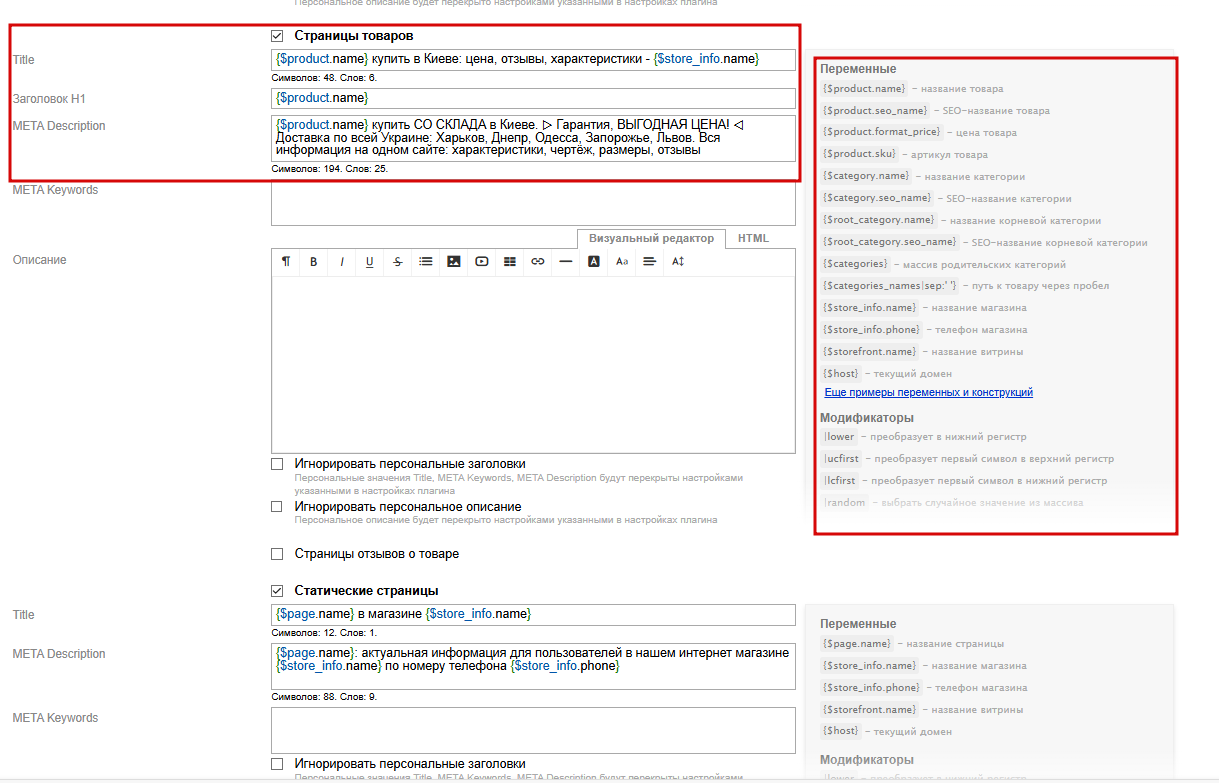Click {$host} in the product variables panel
Viewport: 1219px width, 783px height.
point(841,374)
